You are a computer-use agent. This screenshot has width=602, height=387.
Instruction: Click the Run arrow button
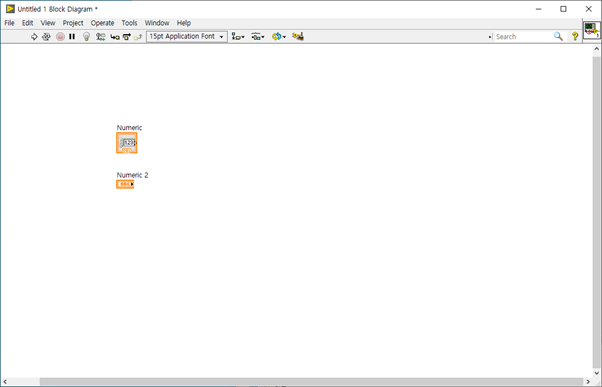[x=34, y=36]
